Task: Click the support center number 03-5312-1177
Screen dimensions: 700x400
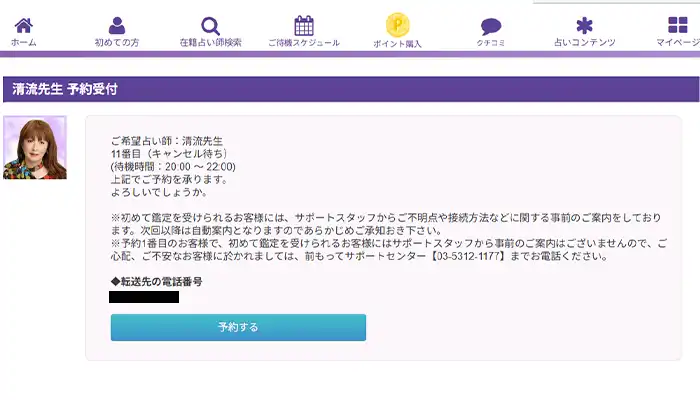Action: pyautogui.click(x=467, y=254)
